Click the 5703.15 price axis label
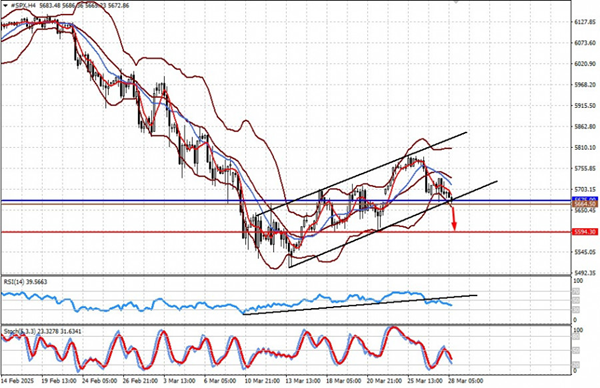 [585, 189]
